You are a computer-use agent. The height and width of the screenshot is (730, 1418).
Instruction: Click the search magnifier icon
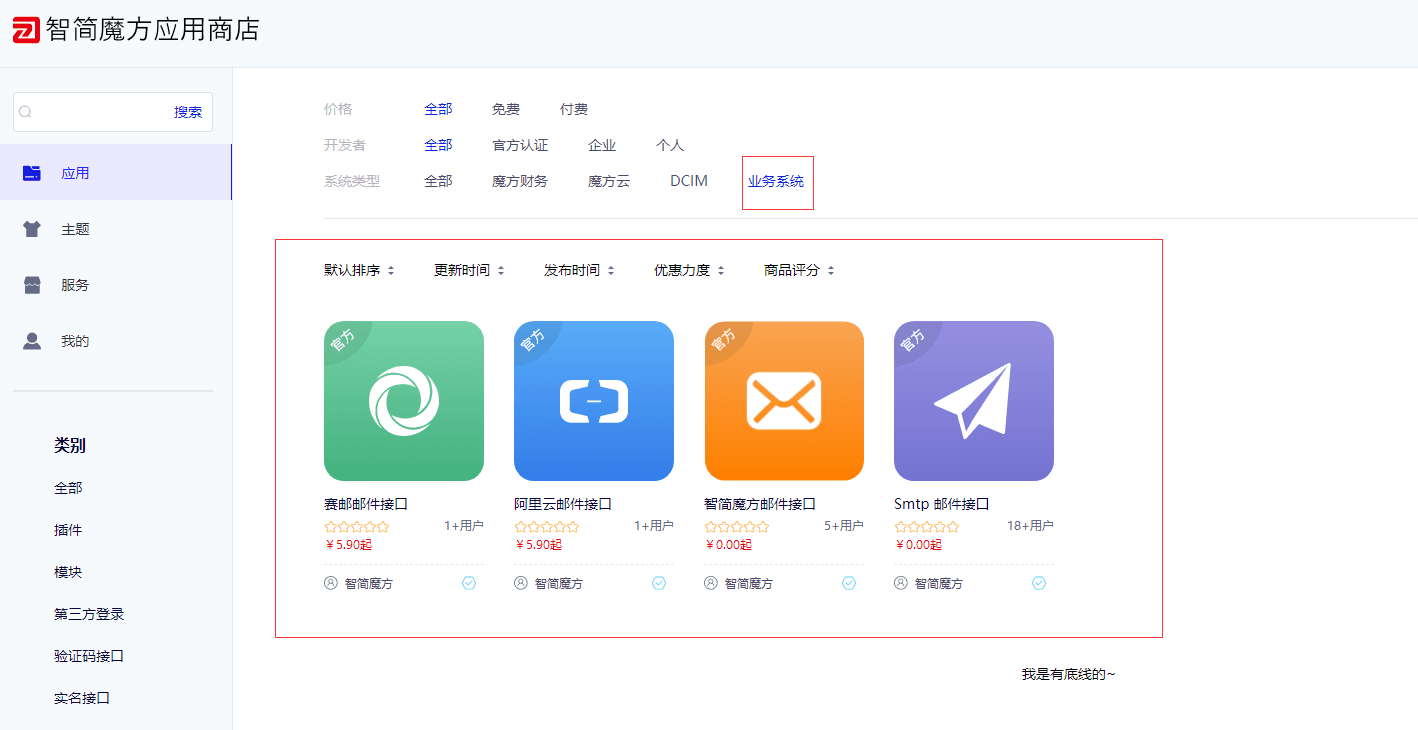(26, 112)
